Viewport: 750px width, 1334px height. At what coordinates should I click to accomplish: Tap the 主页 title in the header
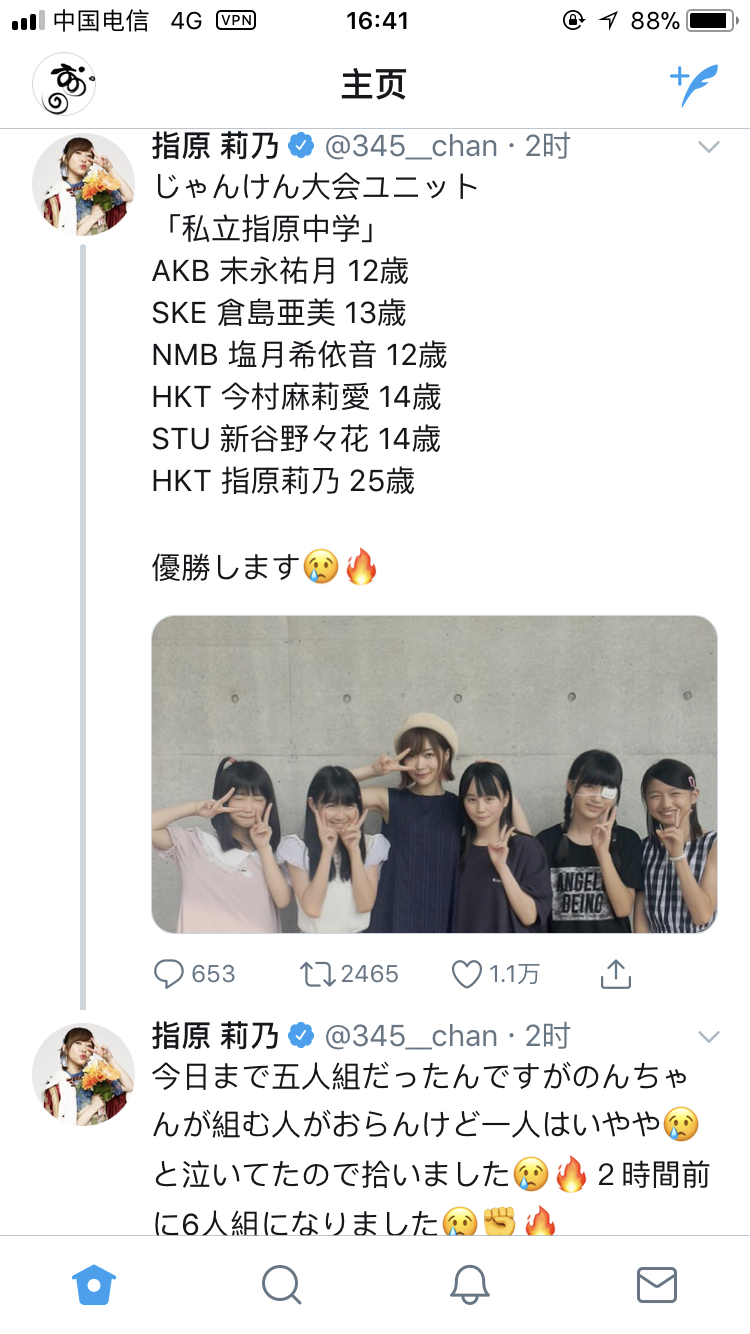(374, 86)
